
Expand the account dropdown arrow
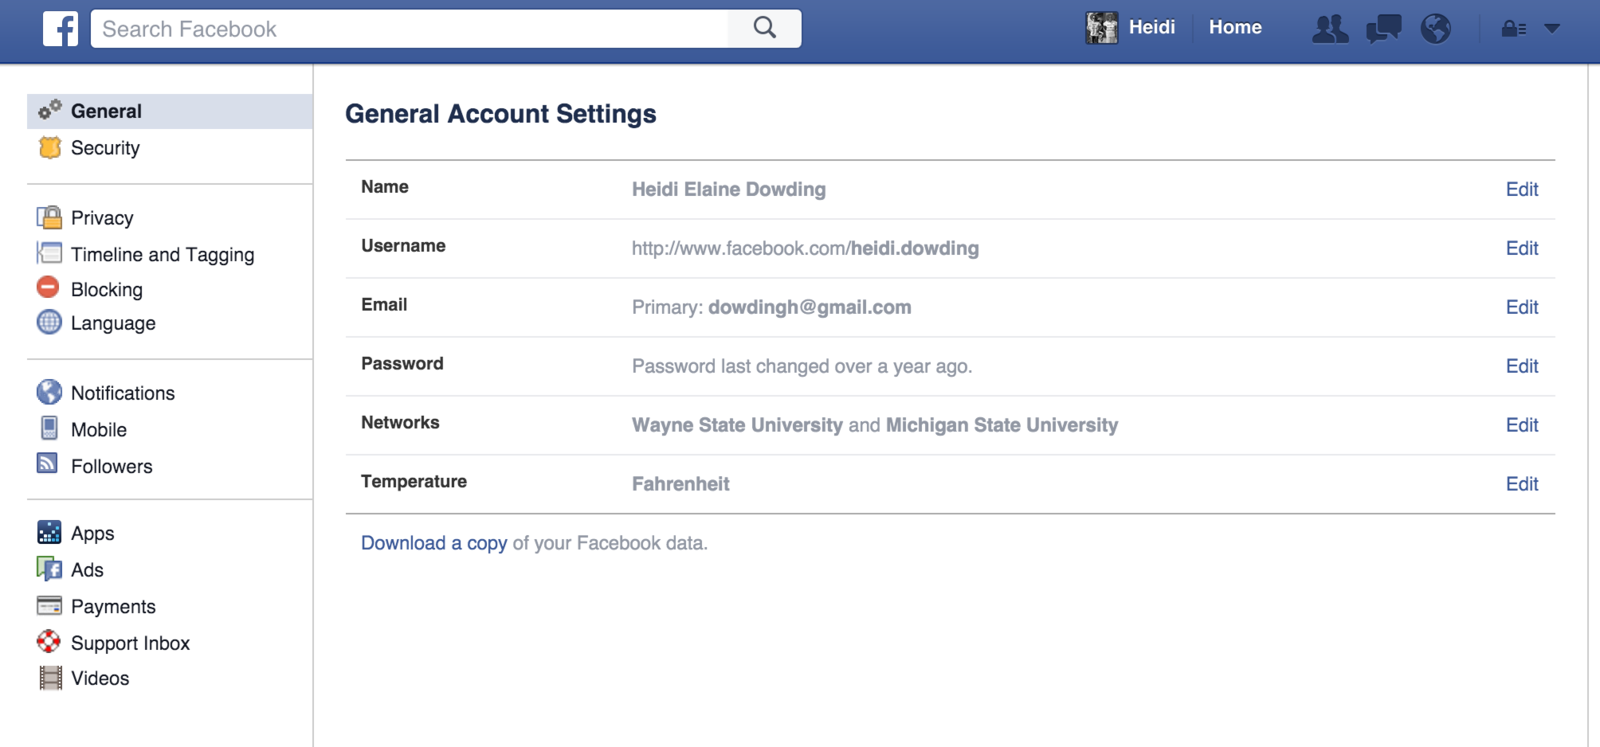1552,29
